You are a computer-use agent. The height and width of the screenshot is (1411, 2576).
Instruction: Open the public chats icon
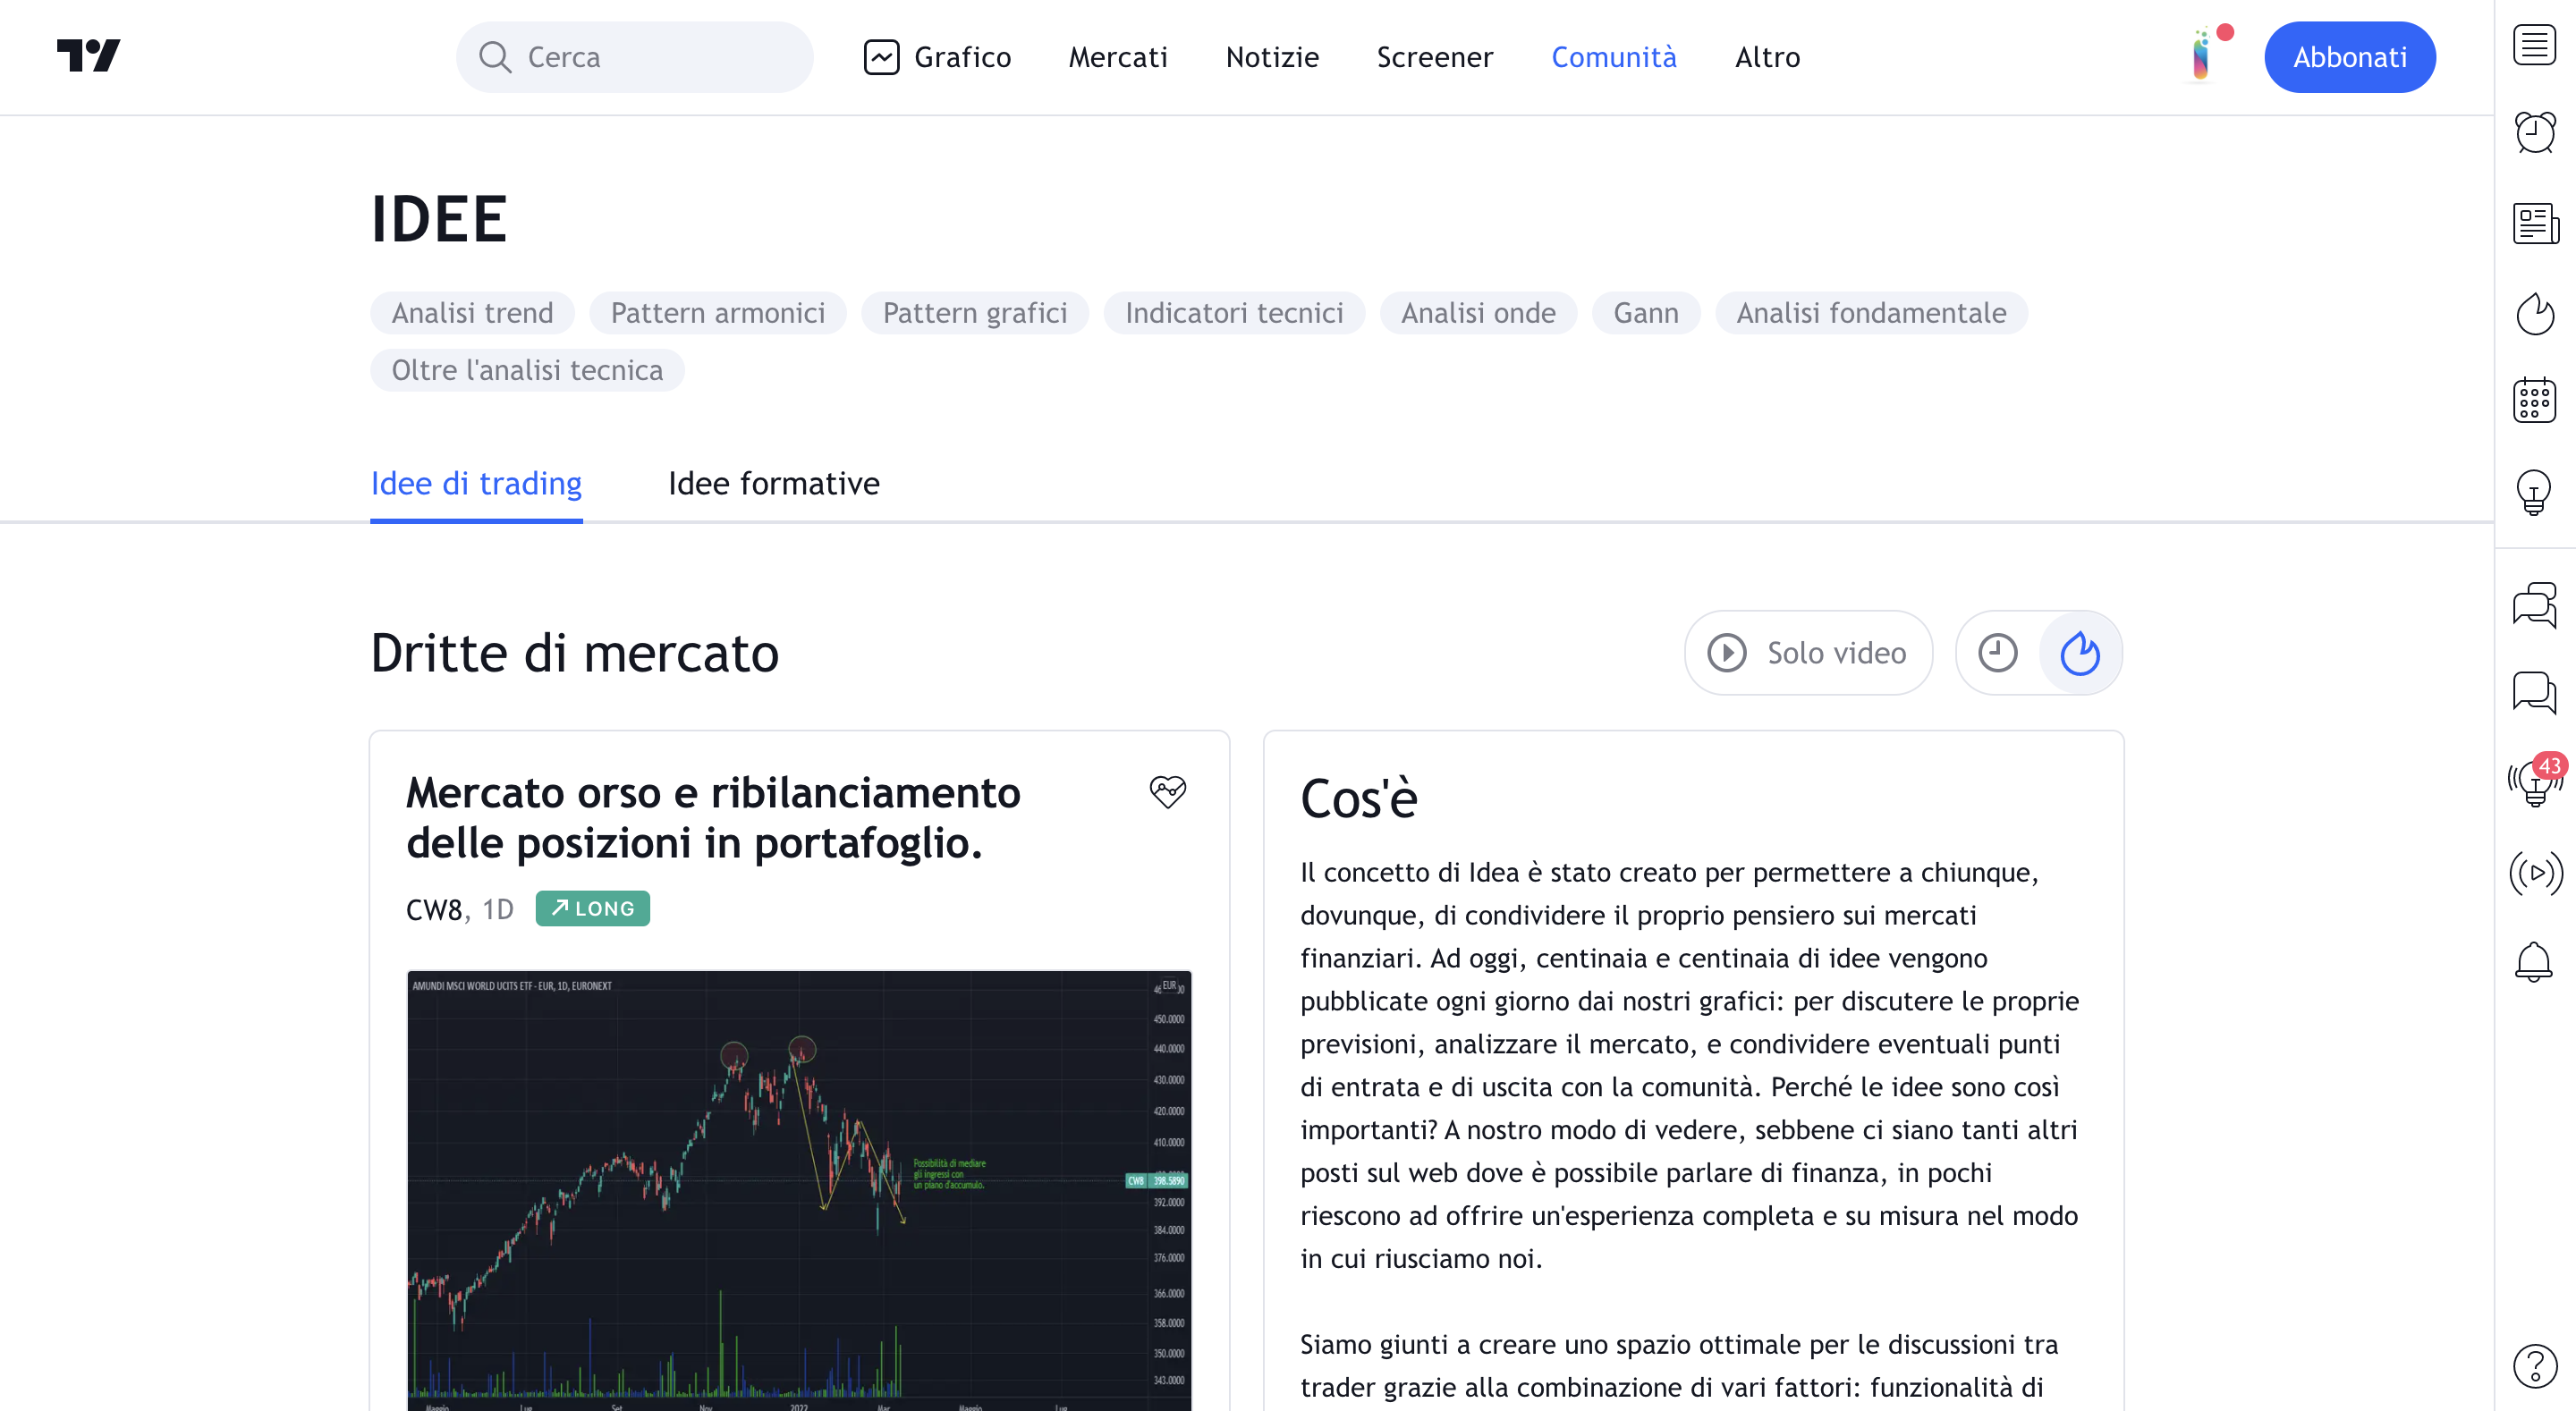click(x=2534, y=605)
